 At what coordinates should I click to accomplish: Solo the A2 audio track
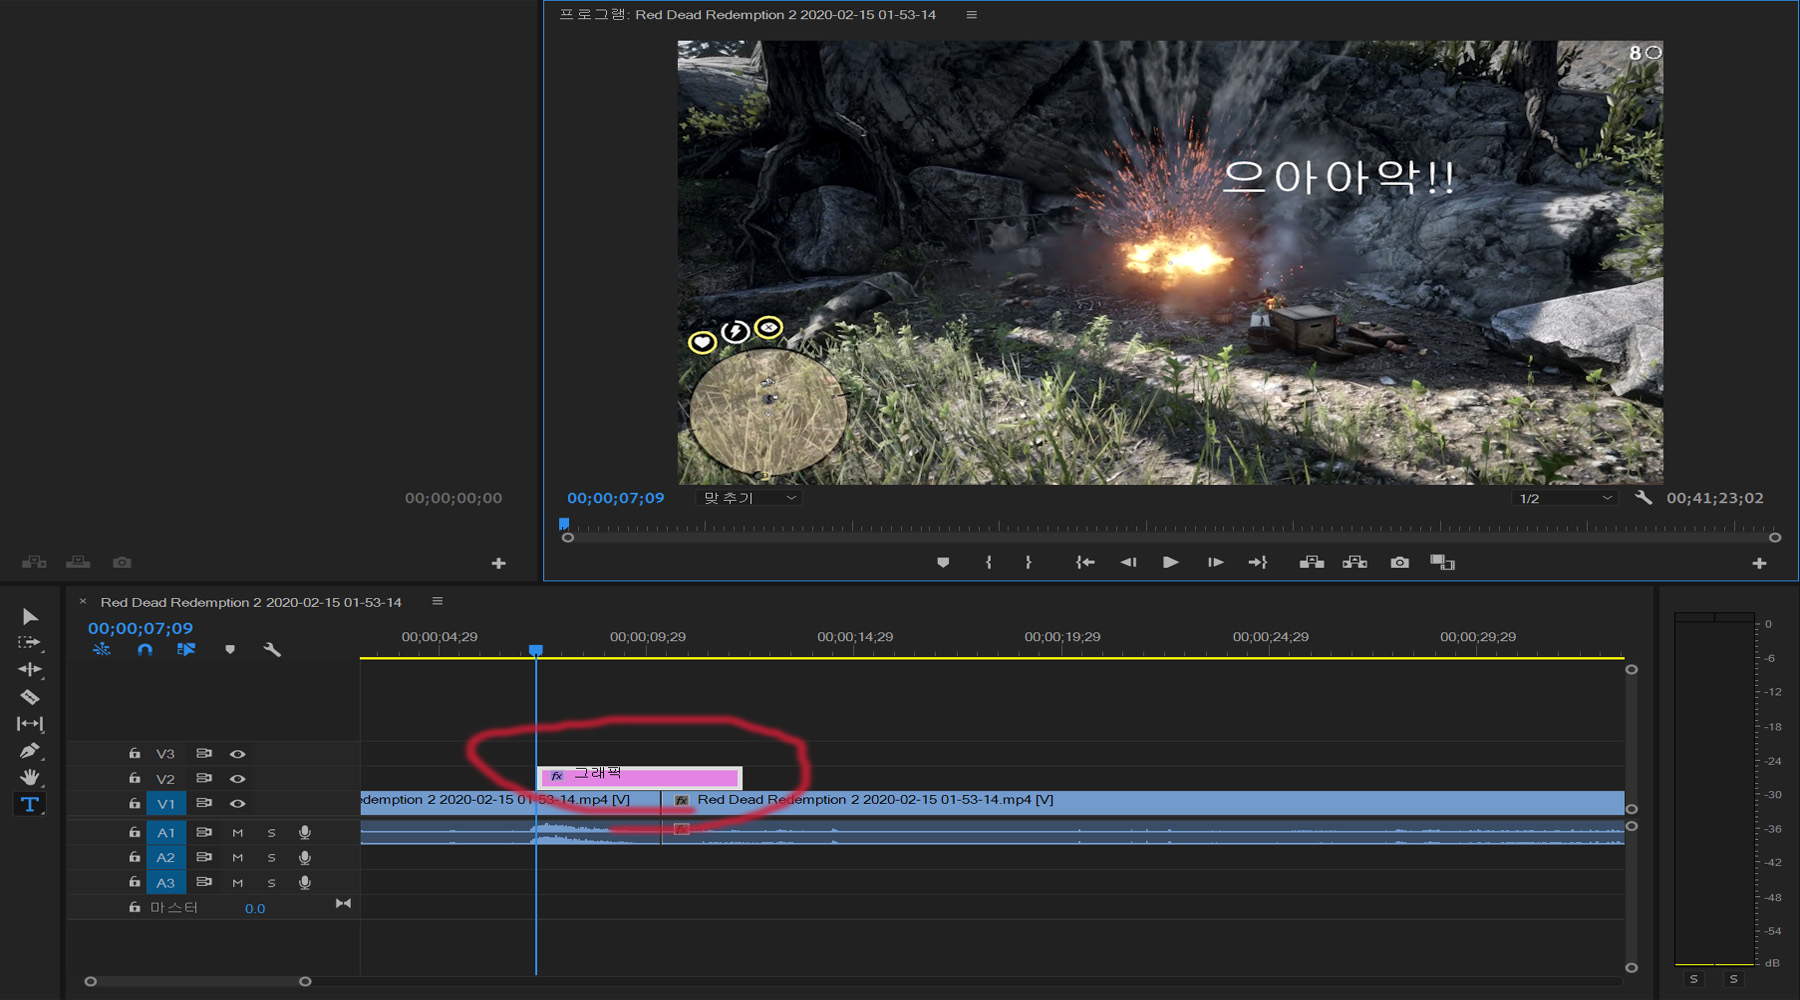(271, 858)
